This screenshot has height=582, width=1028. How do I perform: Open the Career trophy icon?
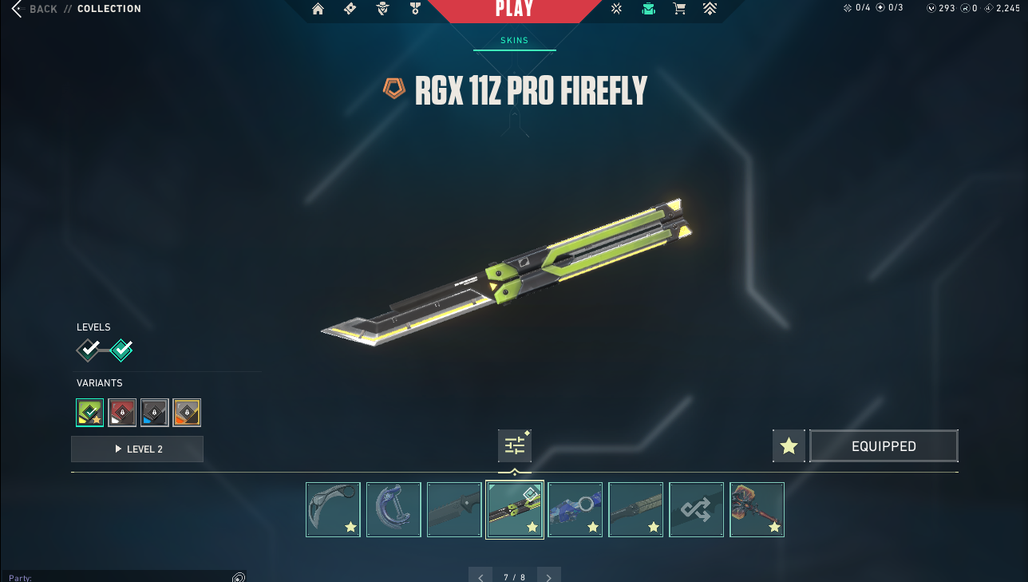coord(415,9)
